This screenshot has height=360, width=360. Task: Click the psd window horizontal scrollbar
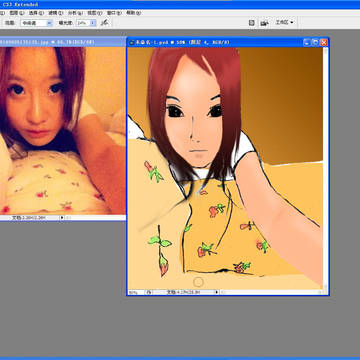(x=271, y=292)
